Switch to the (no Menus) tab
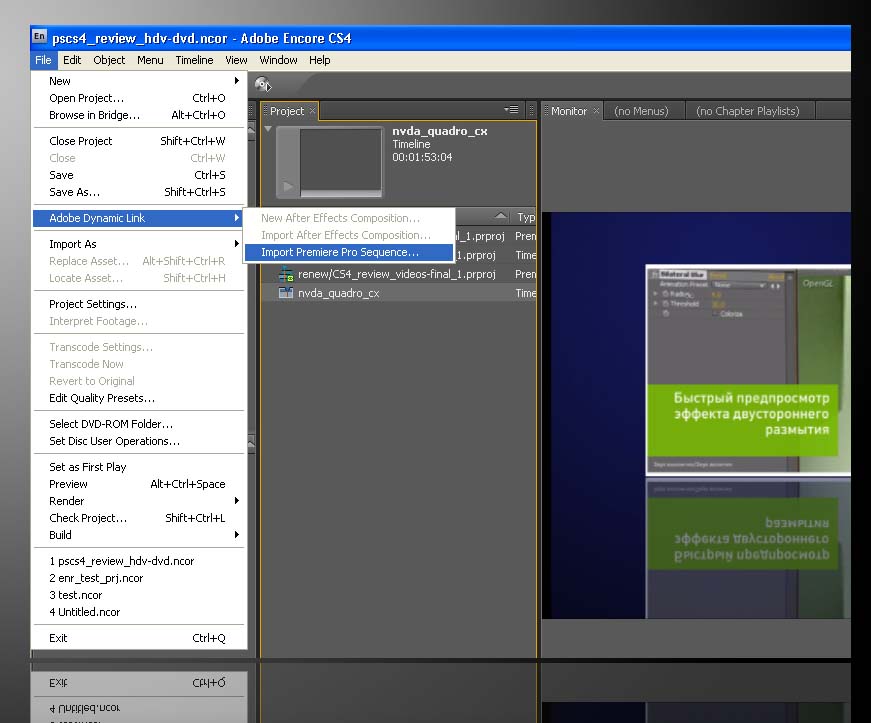This screenshot has height=723, width=871. click(642, 111)
